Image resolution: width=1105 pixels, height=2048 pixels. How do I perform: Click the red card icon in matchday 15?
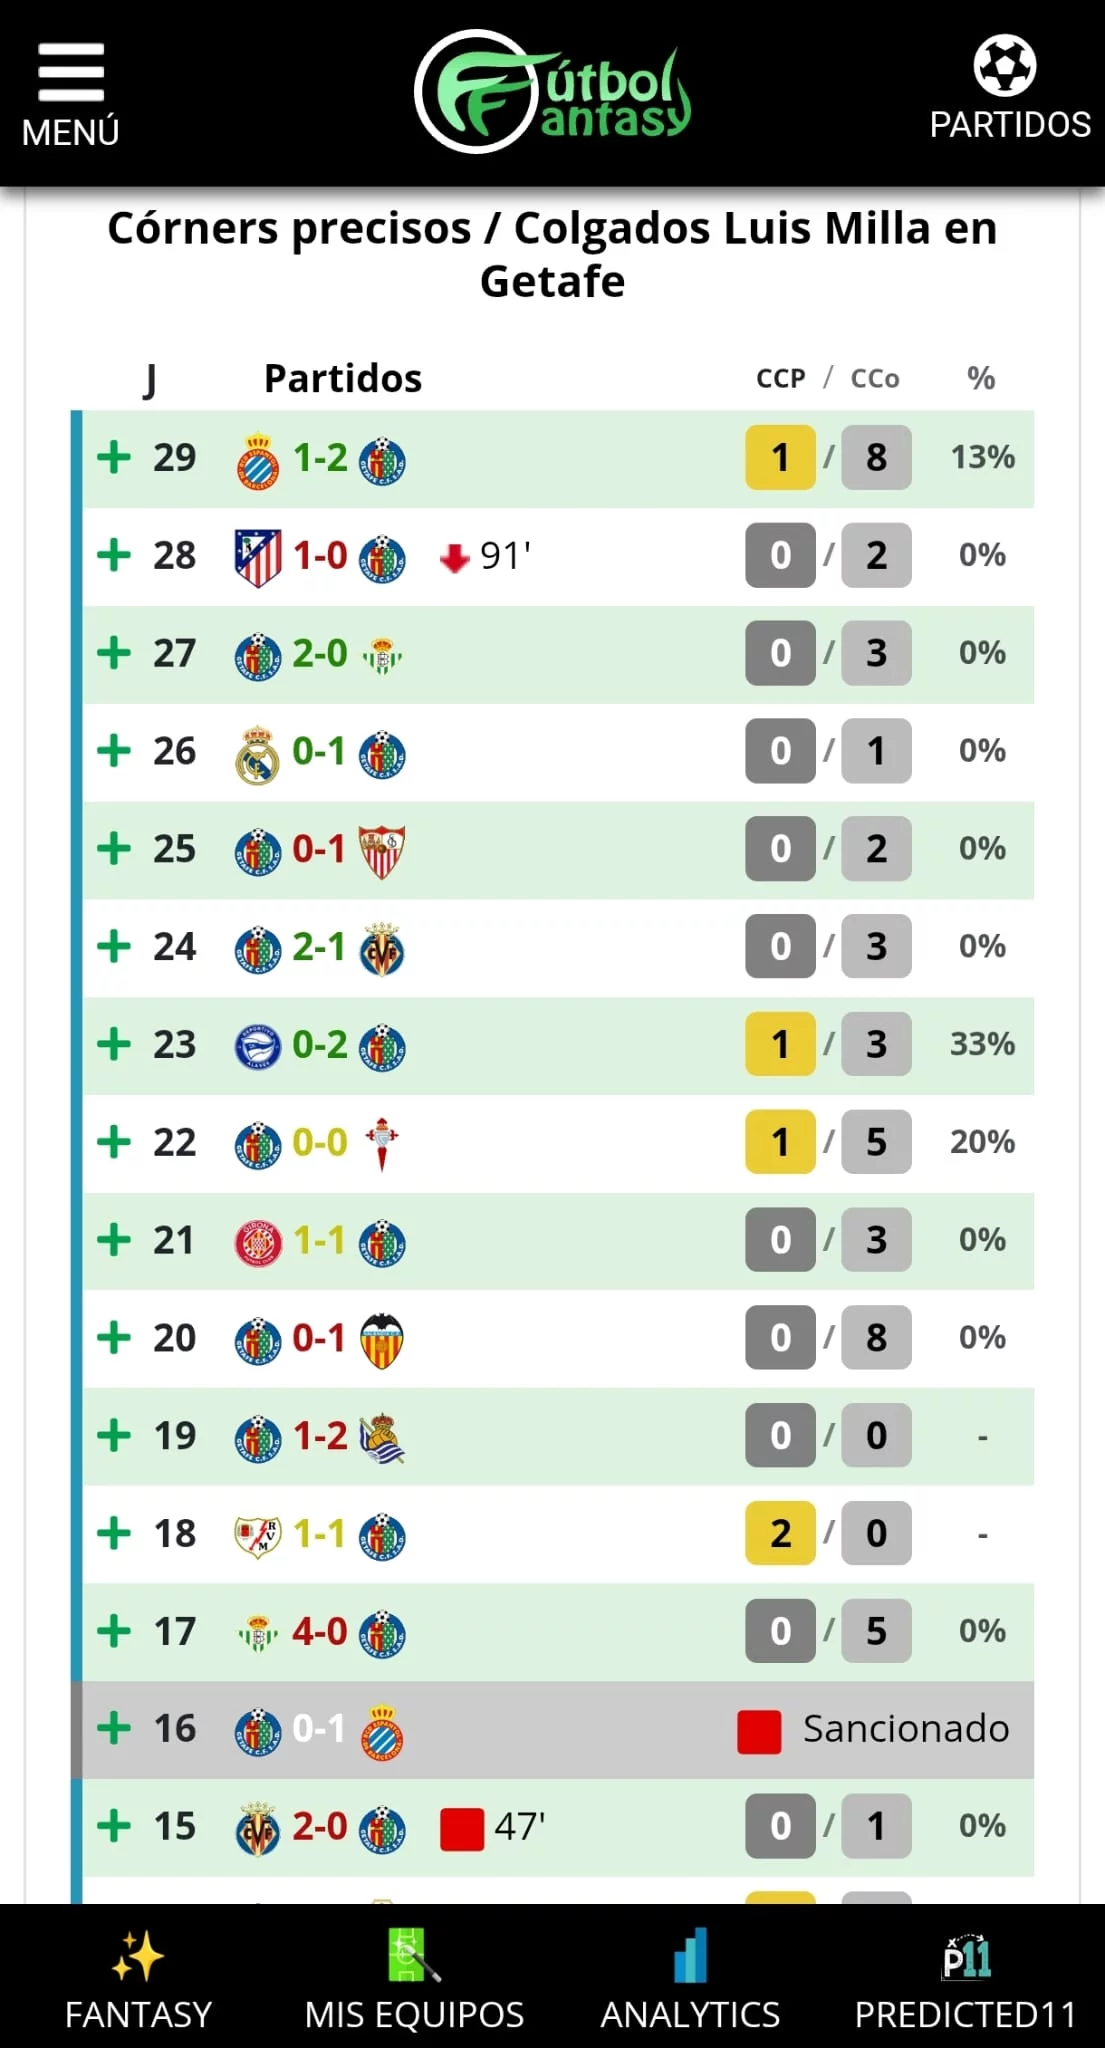click(462, 1828)
